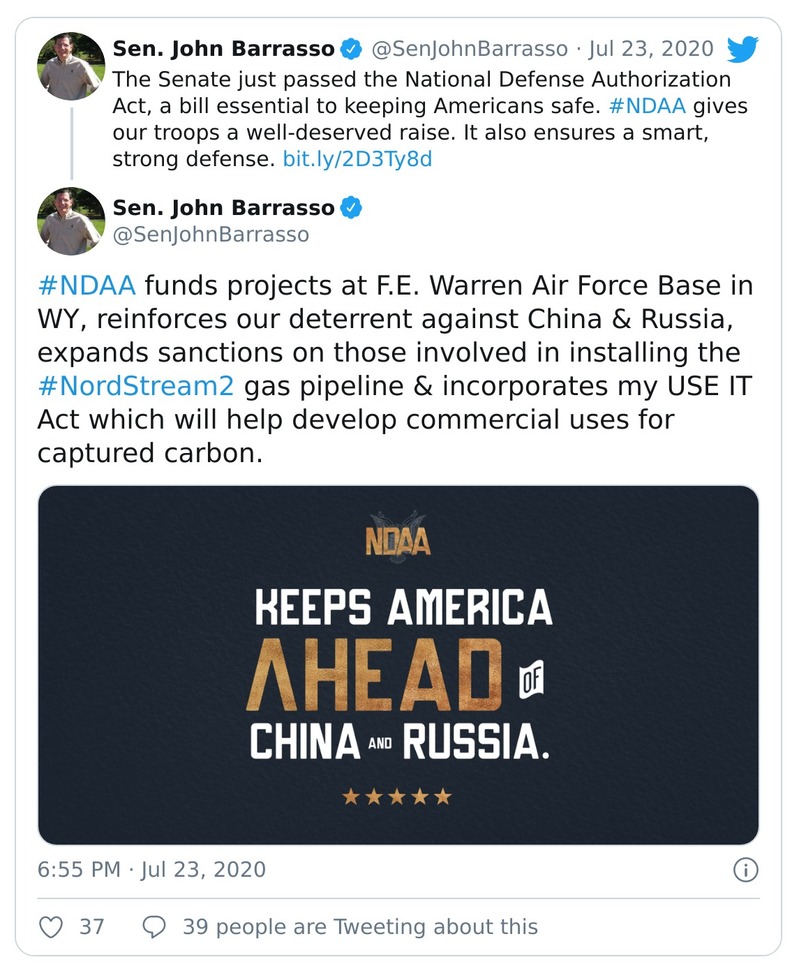The width and height of the screenshot is (799, 978).
Task: Click the heart like icon
Action: [51, 927]
